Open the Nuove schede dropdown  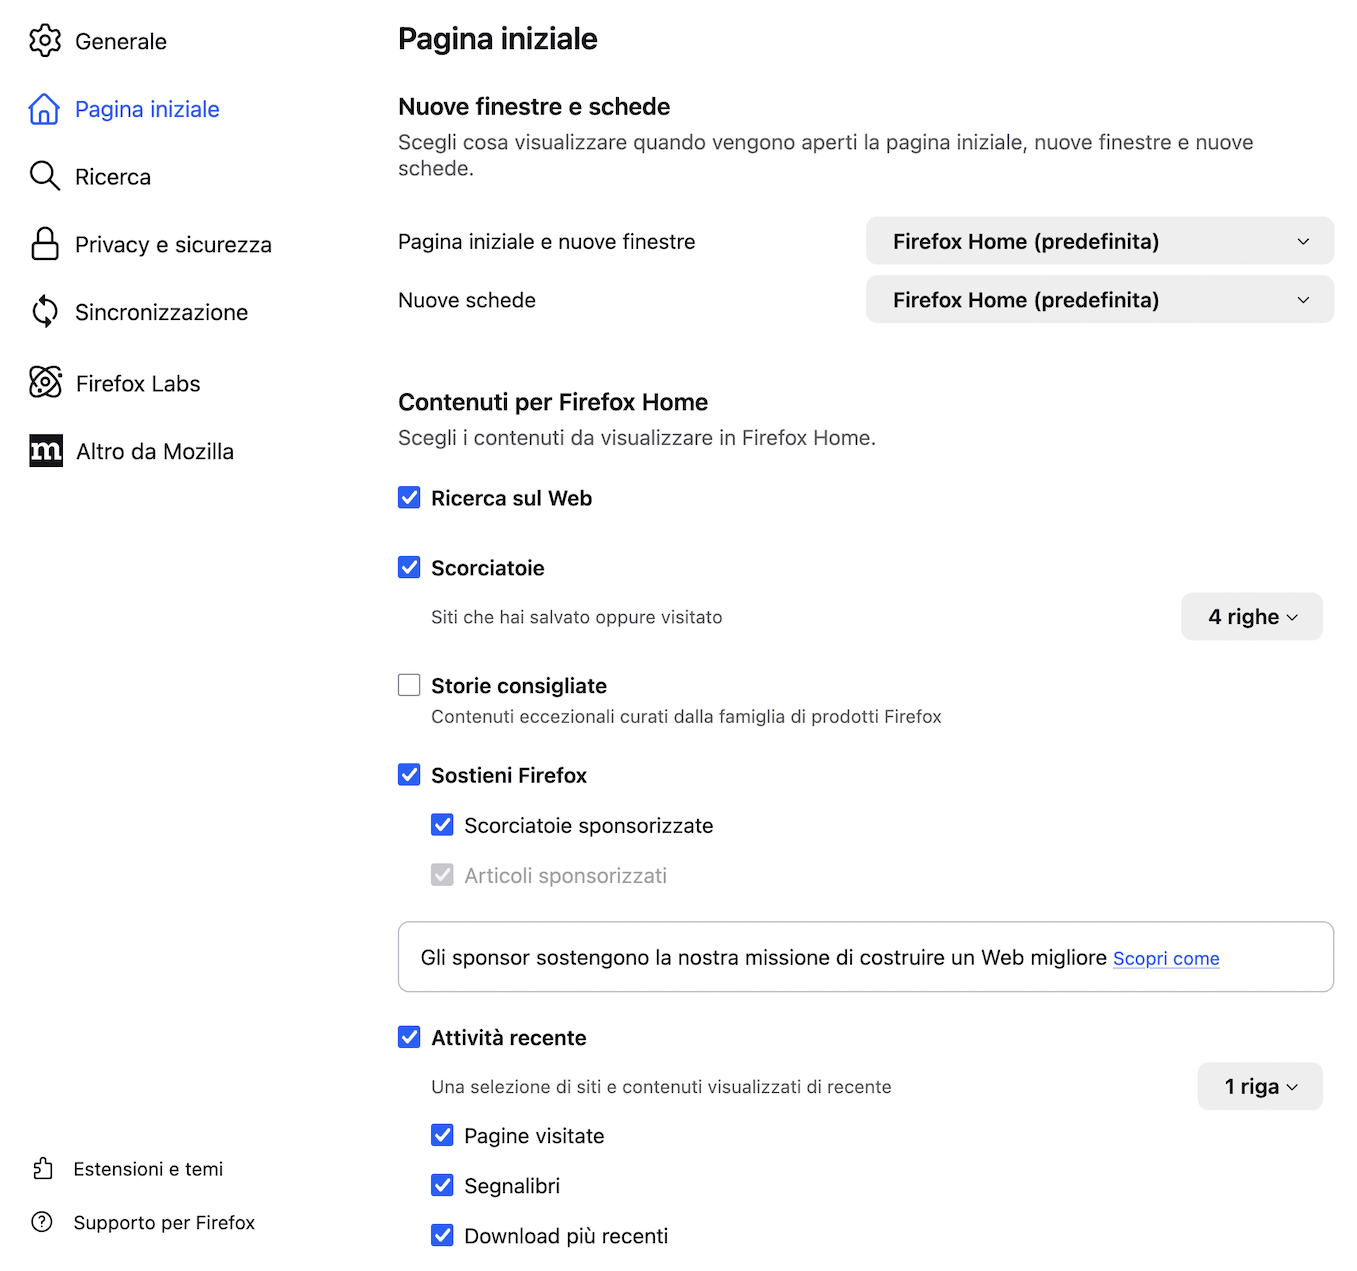(x=1099, y=299)
